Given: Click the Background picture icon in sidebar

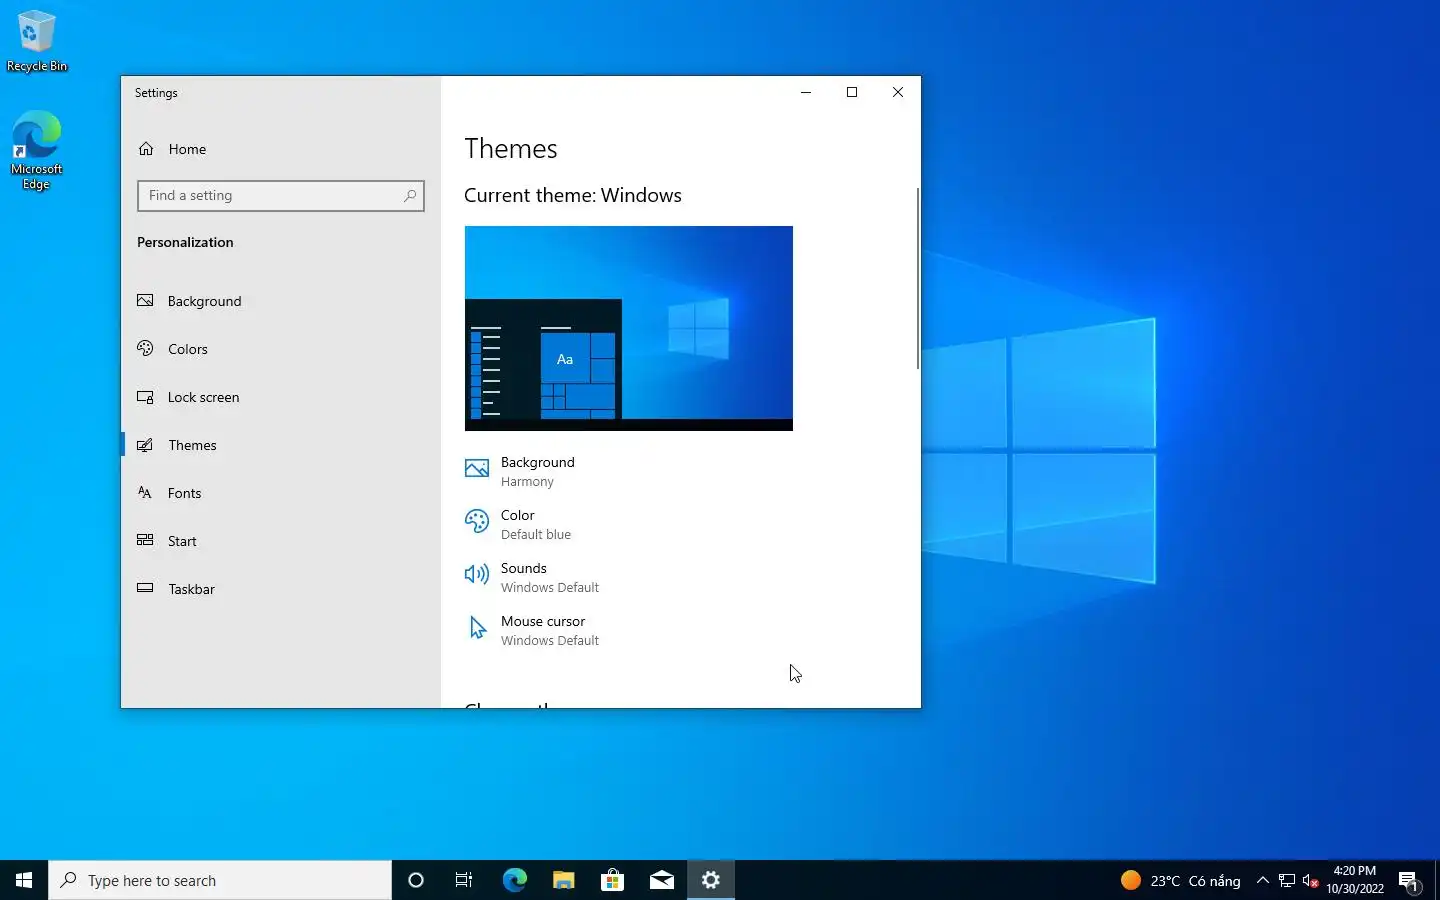Looking at the screenshot, I should (x=145, y=300).
